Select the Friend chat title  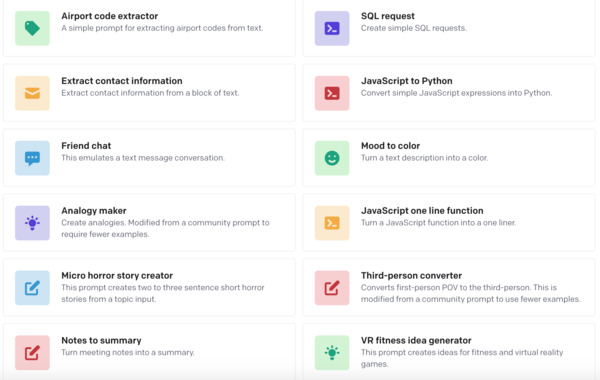point(86,146)
